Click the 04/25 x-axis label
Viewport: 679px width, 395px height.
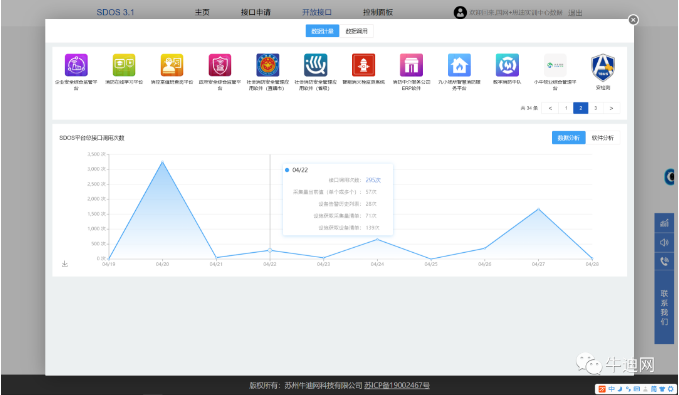pyautogui.click(x=431, y=264)
